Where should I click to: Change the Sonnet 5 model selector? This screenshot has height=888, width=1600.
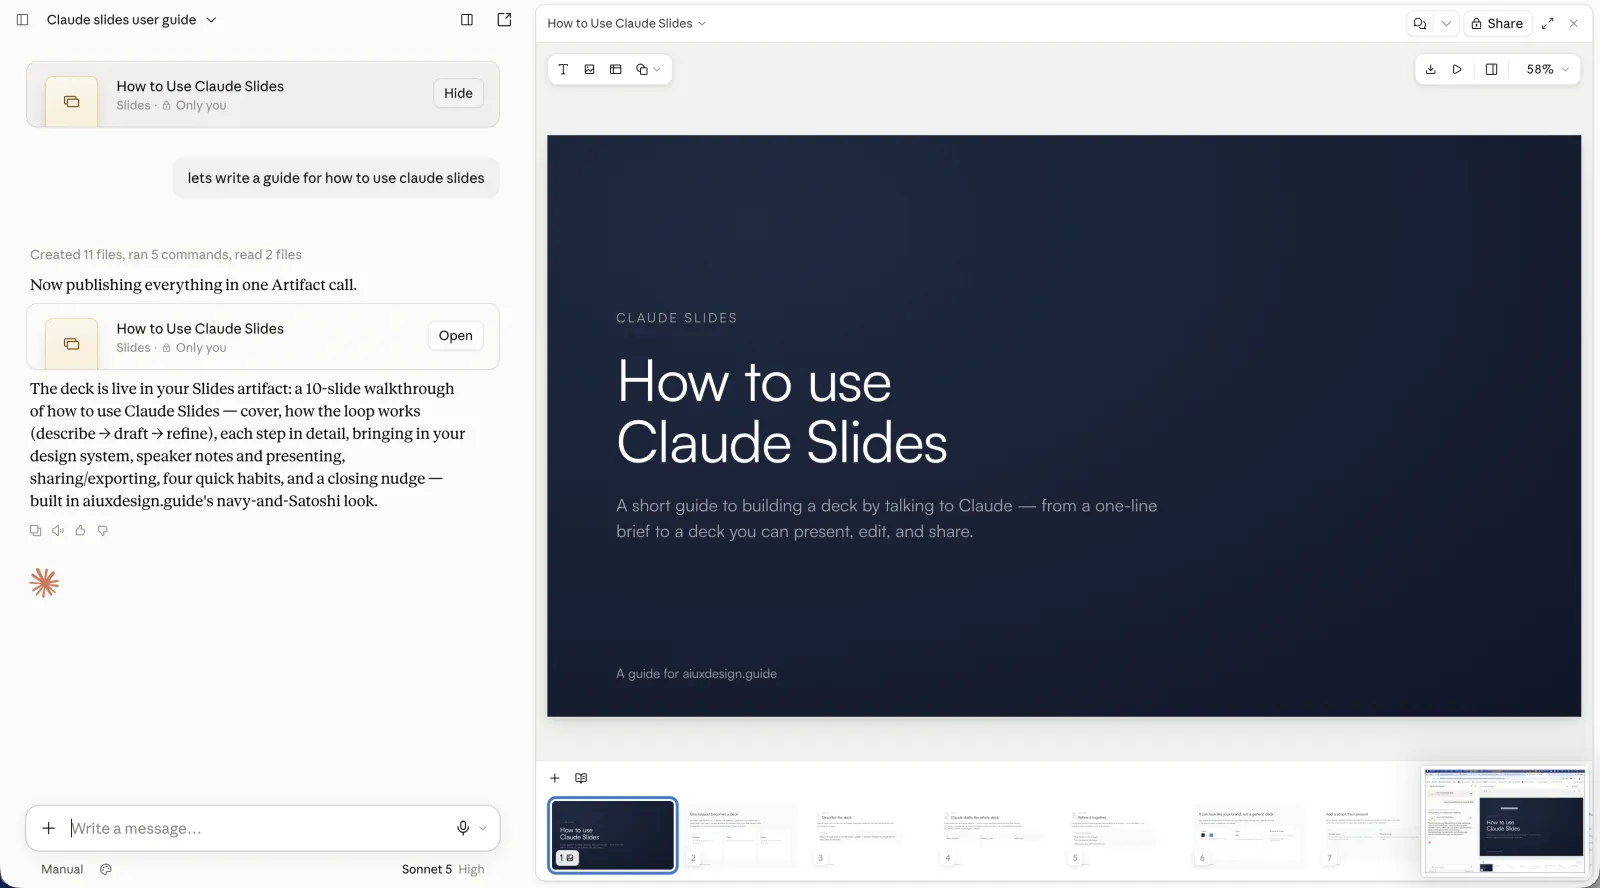[x=427, y=870]
